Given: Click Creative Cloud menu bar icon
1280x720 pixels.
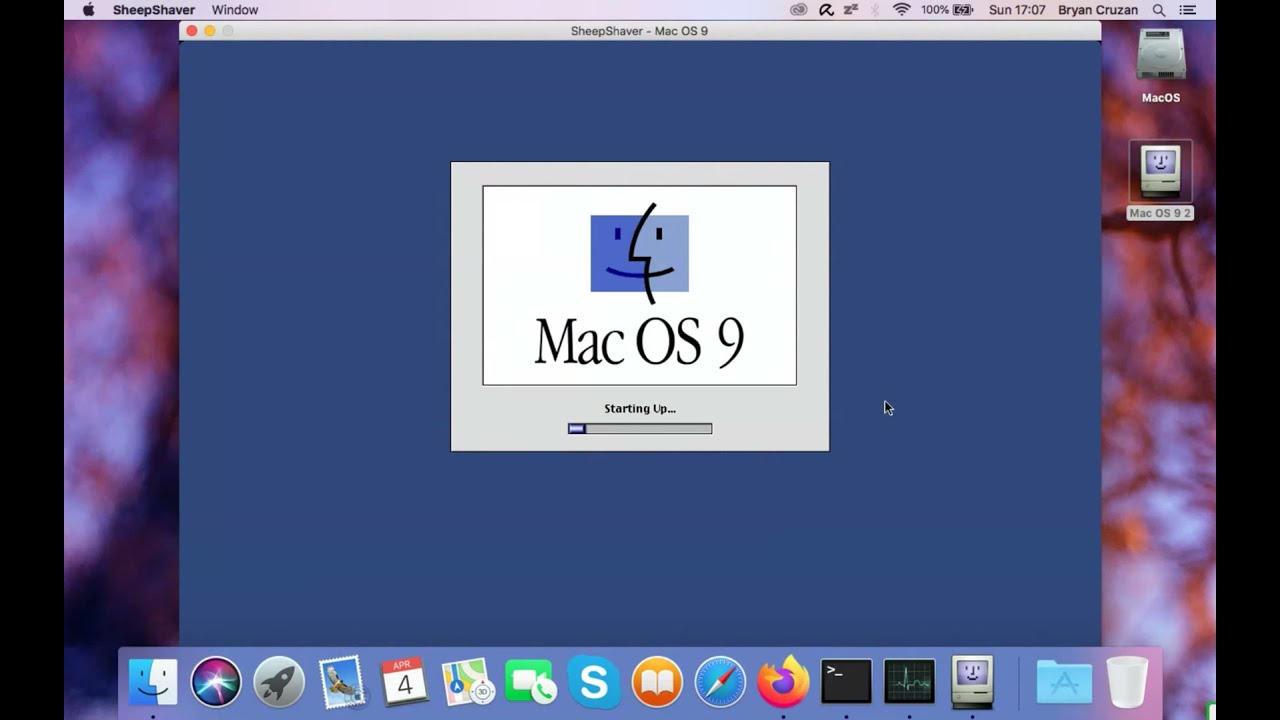Looking at the screenshot, I should 798,10.
